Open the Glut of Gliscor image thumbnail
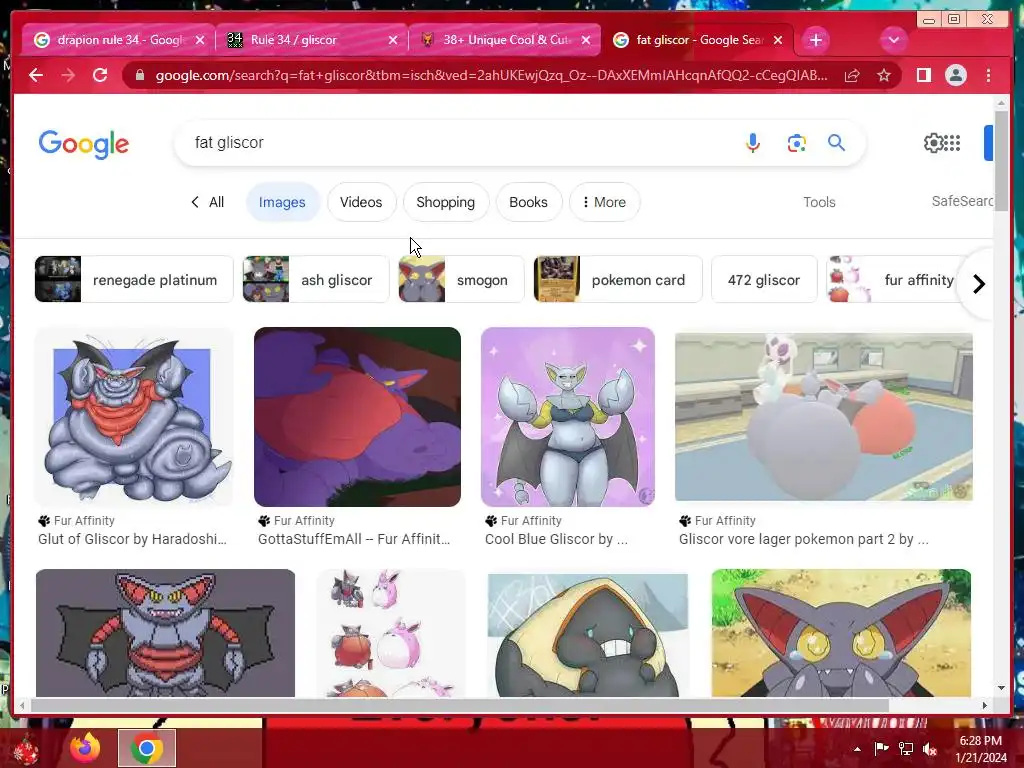 134,417
